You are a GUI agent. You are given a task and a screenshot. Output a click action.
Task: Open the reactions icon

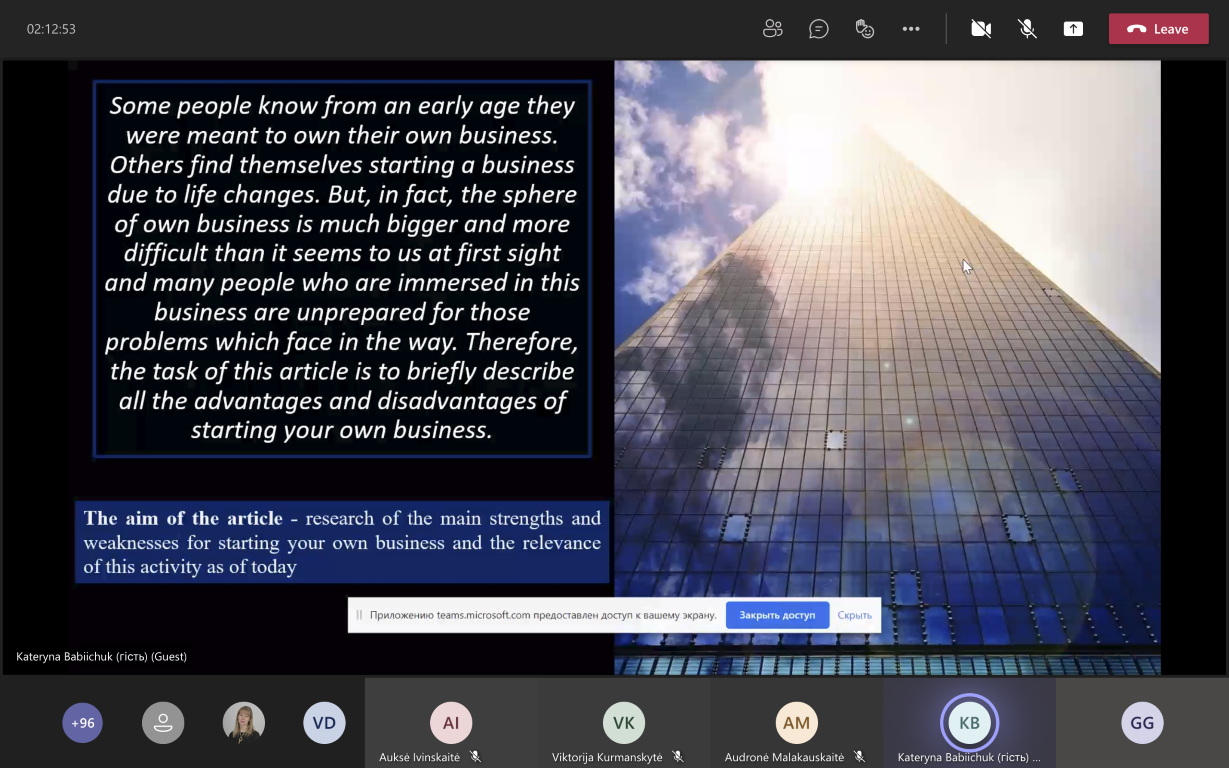865,29
